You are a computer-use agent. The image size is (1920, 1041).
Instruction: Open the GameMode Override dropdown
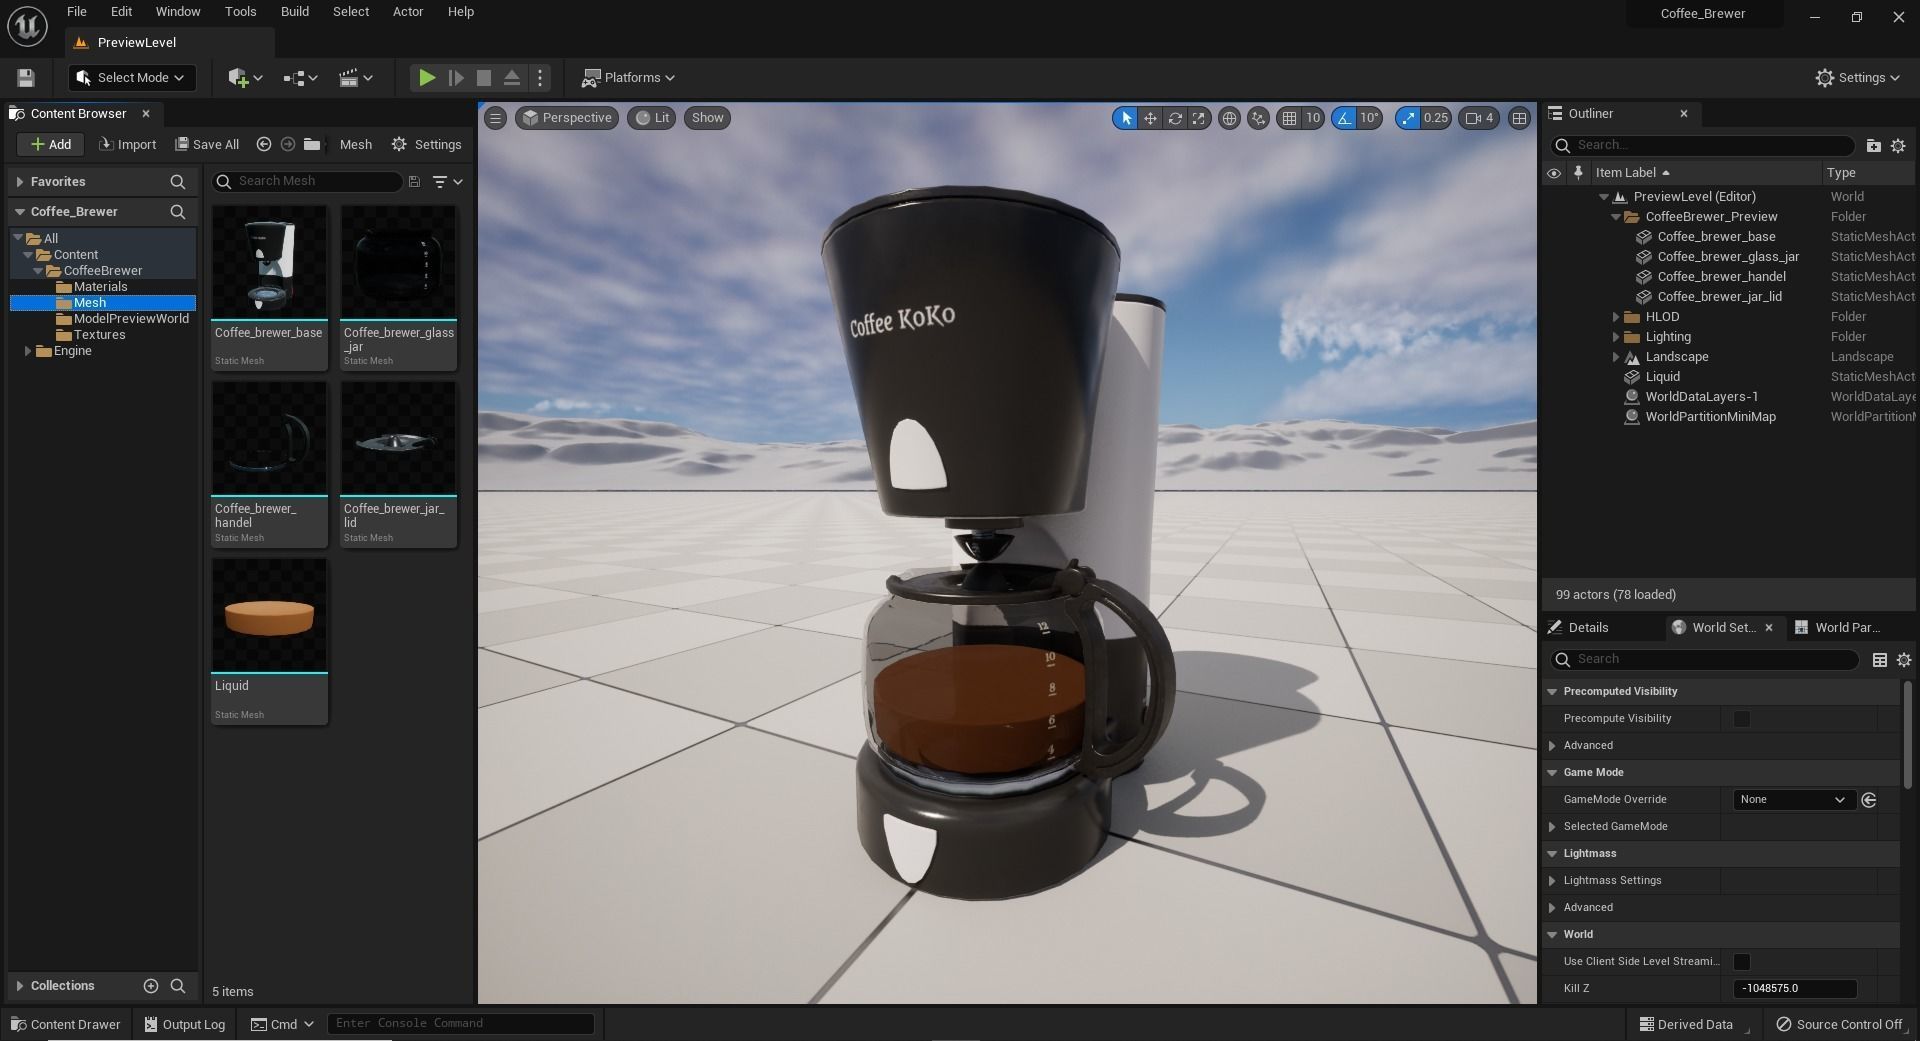pos(1793,800)
